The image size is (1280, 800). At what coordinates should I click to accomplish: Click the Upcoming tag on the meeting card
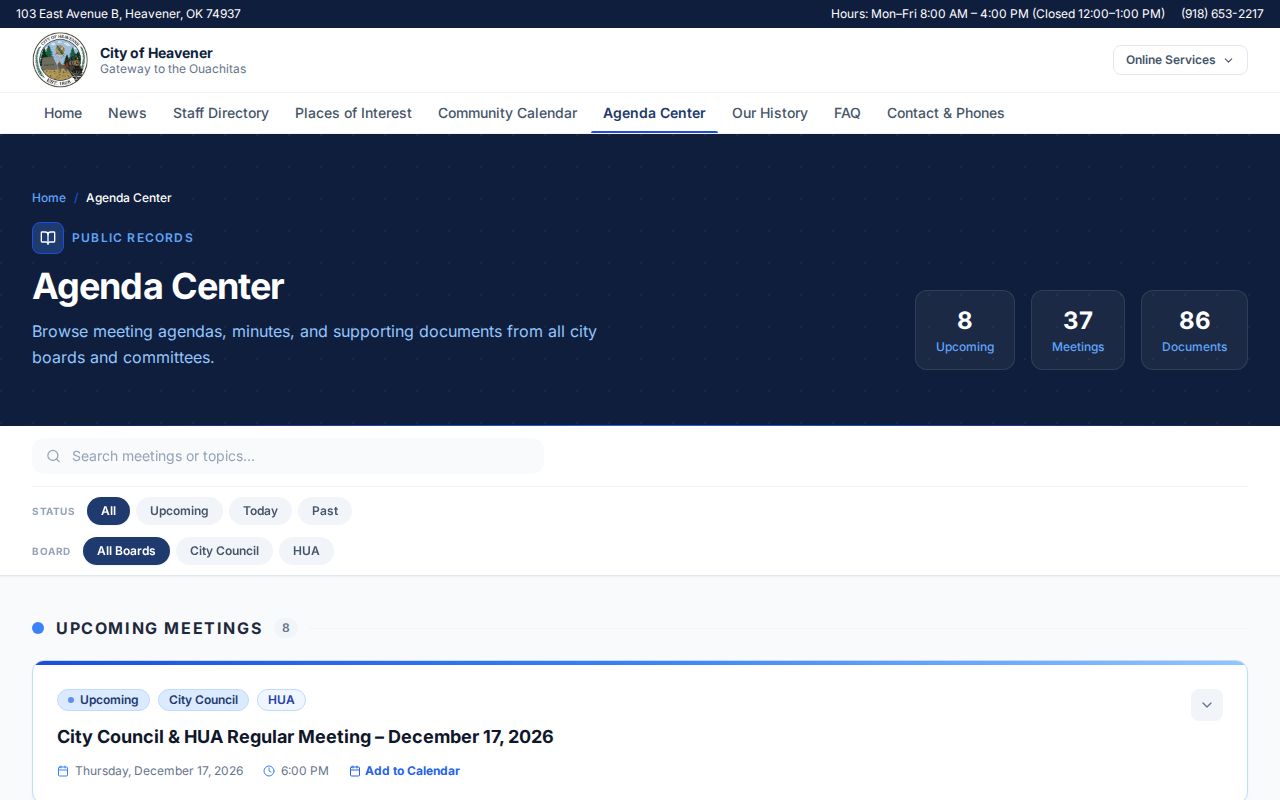tap(103, 700)
